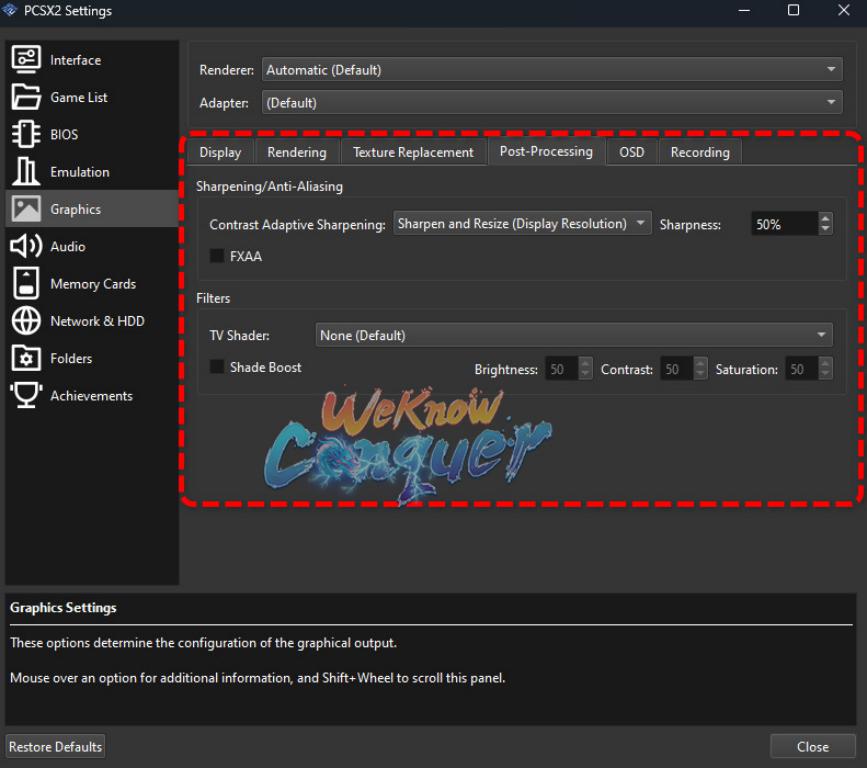Click the Network & HDD globe icon

(26, 321)
